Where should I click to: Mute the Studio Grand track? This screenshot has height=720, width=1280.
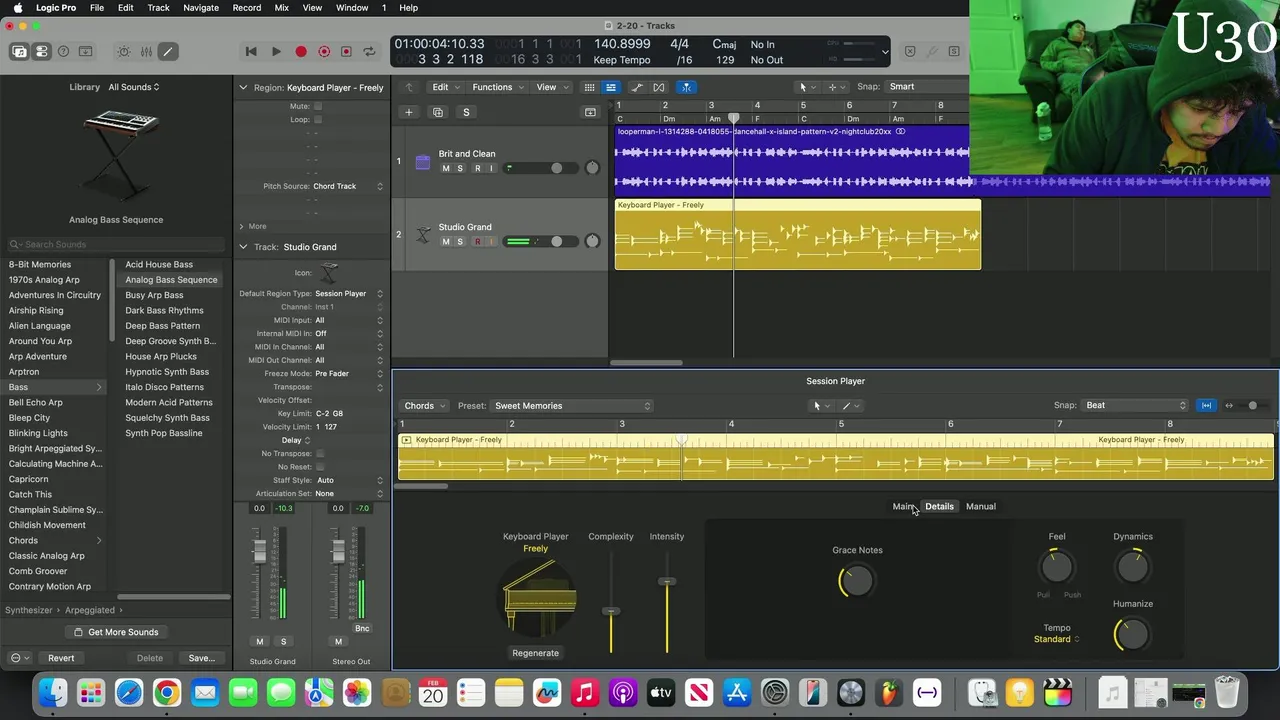pos(446,241)
